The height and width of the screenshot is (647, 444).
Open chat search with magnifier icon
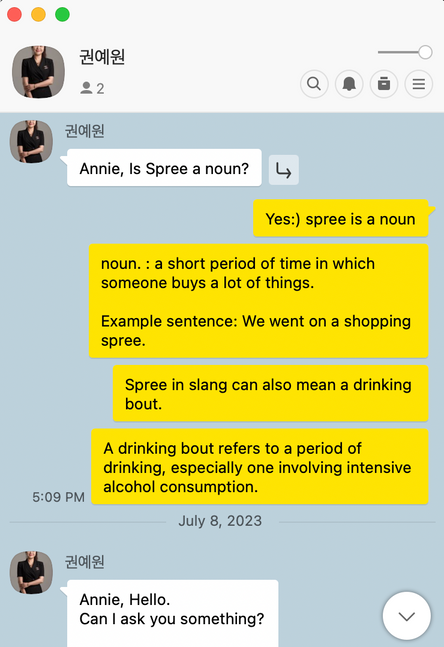(314, 84)
